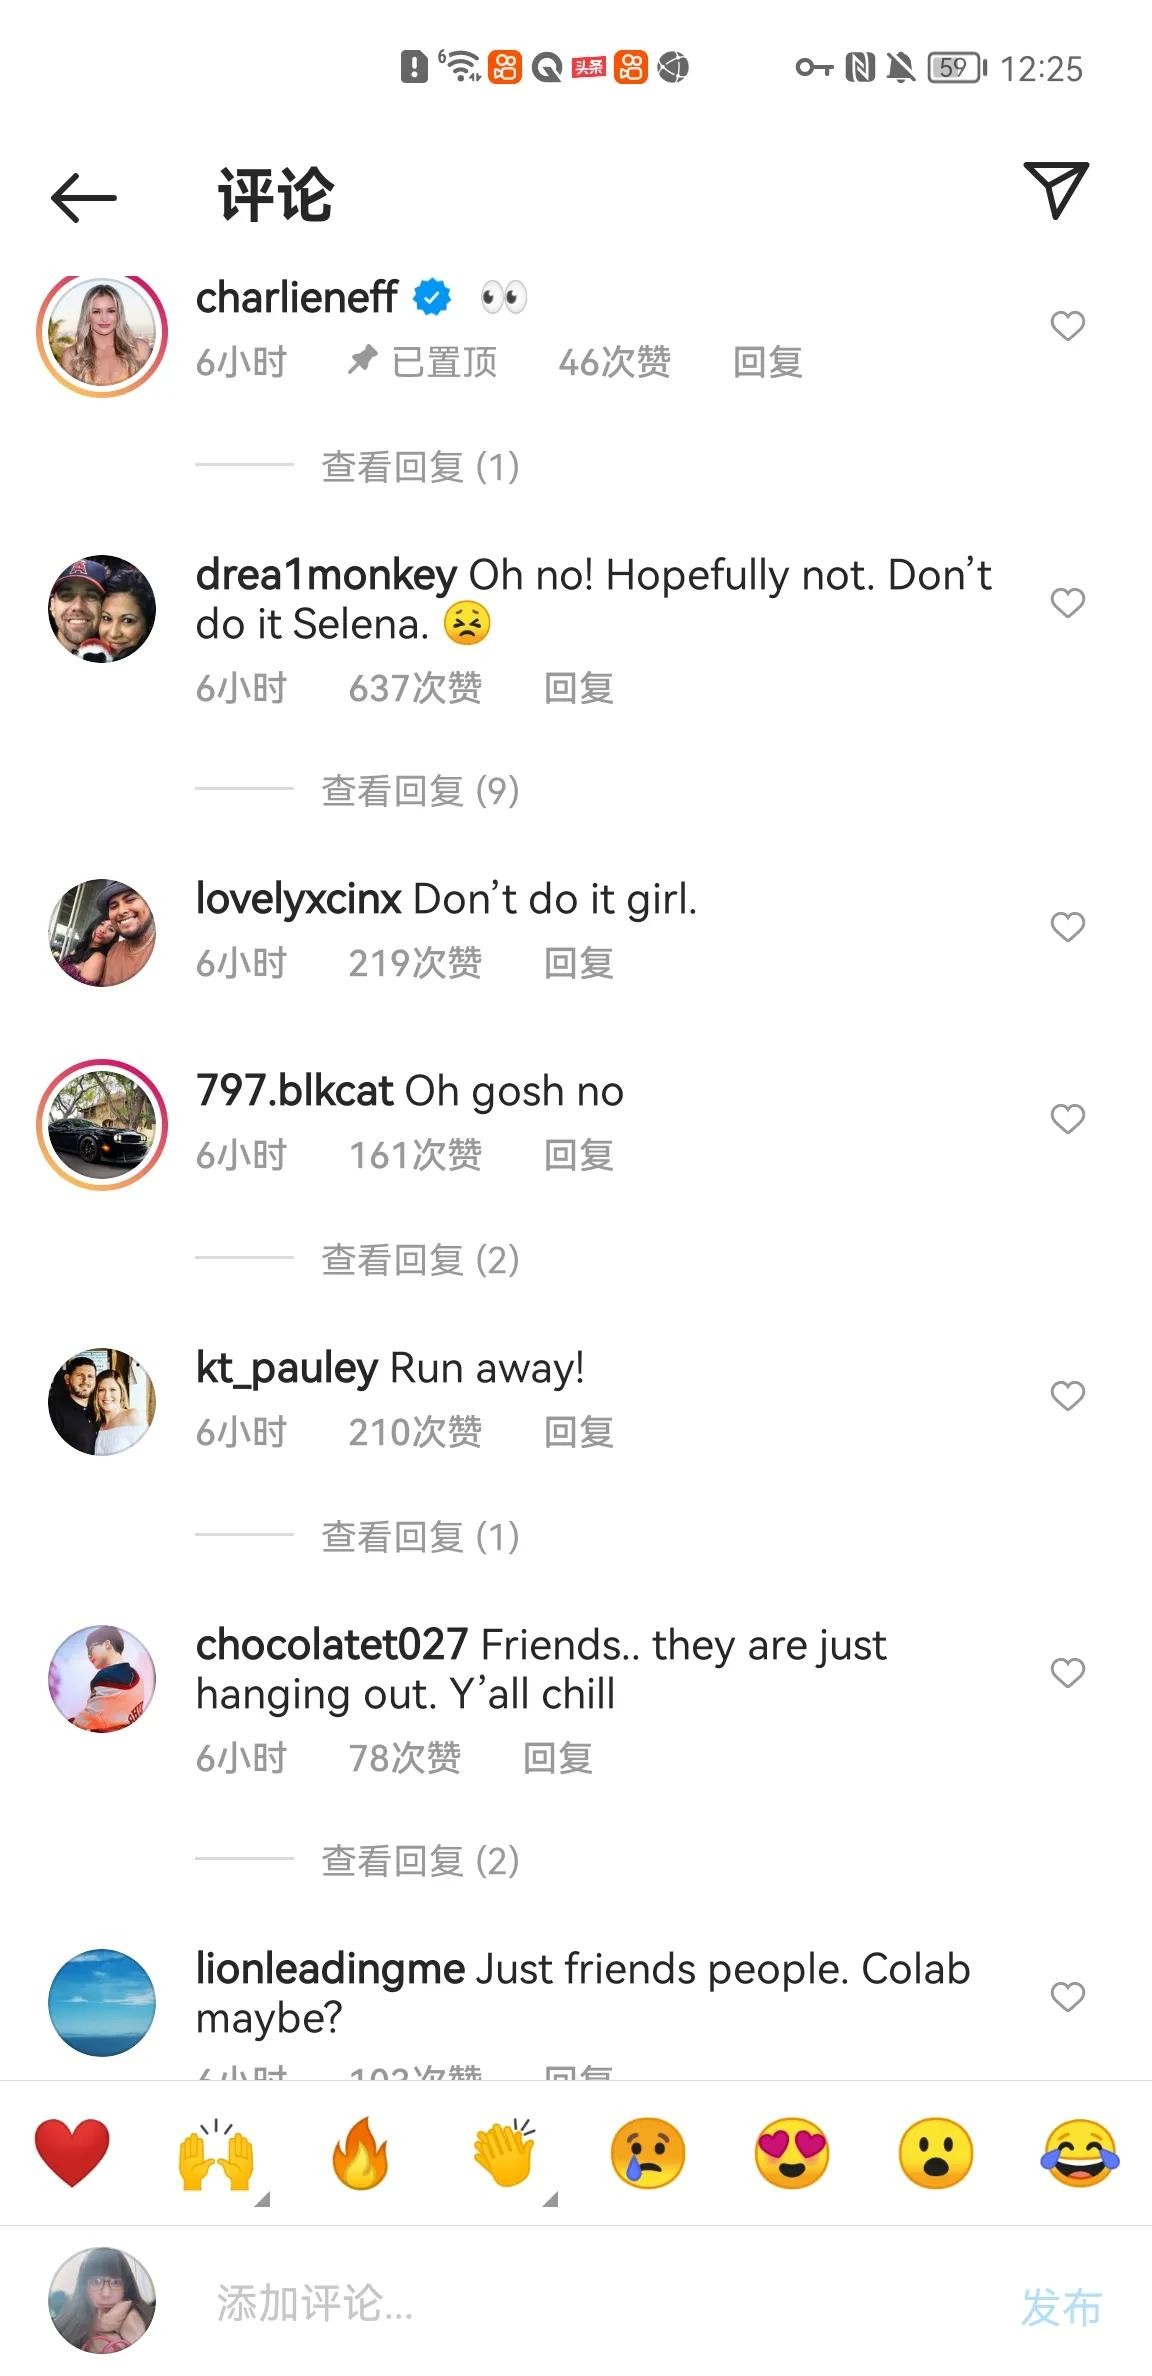Screen dimensions: 1152x2376
Task: Expand 2 replies under 797.blkcat comment
Action: coord(420,1260)
